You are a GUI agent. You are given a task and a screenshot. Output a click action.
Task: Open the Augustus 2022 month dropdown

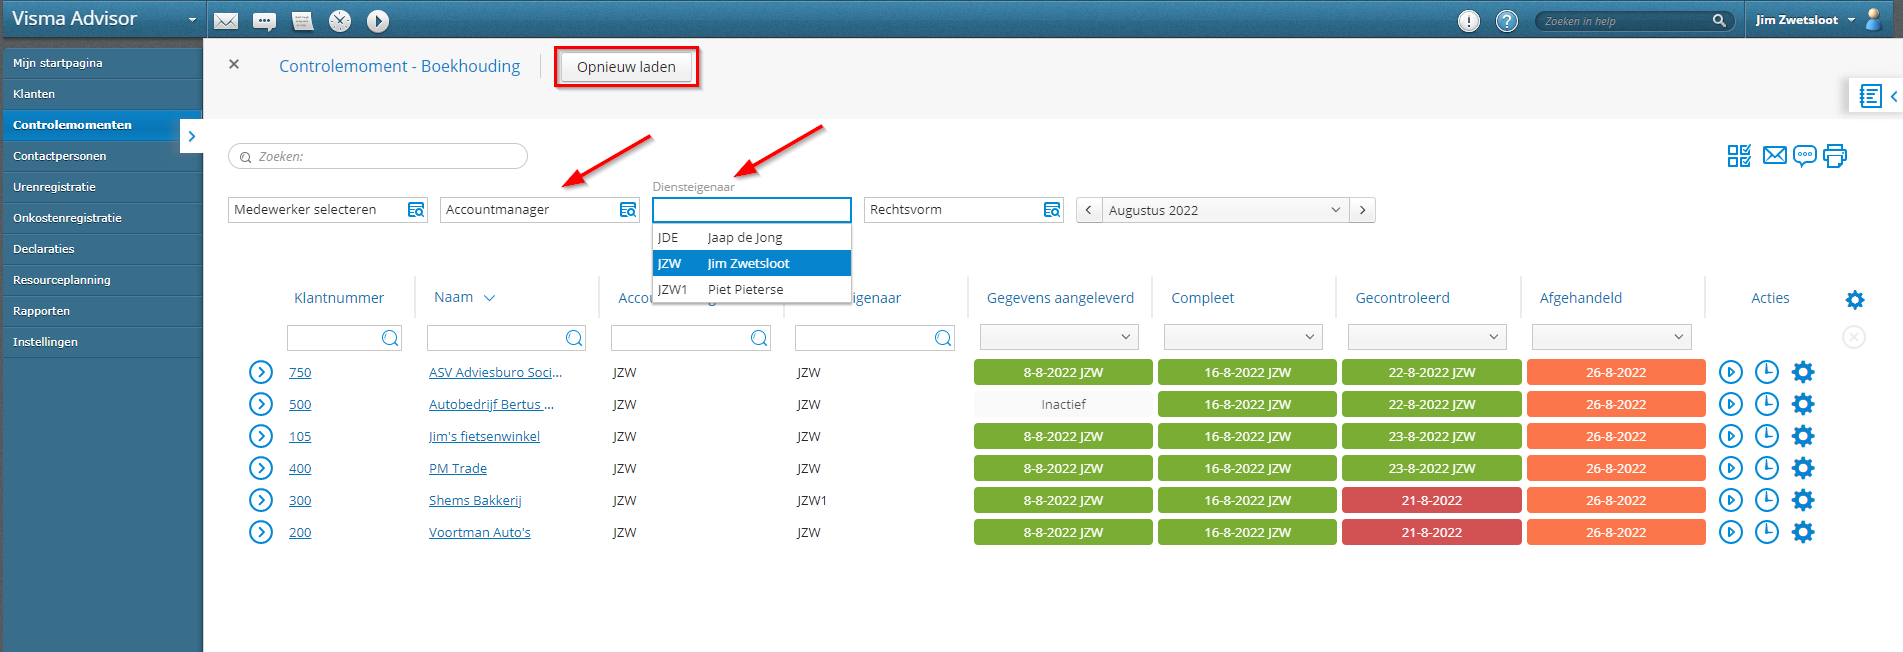(x=1224, y=210)
